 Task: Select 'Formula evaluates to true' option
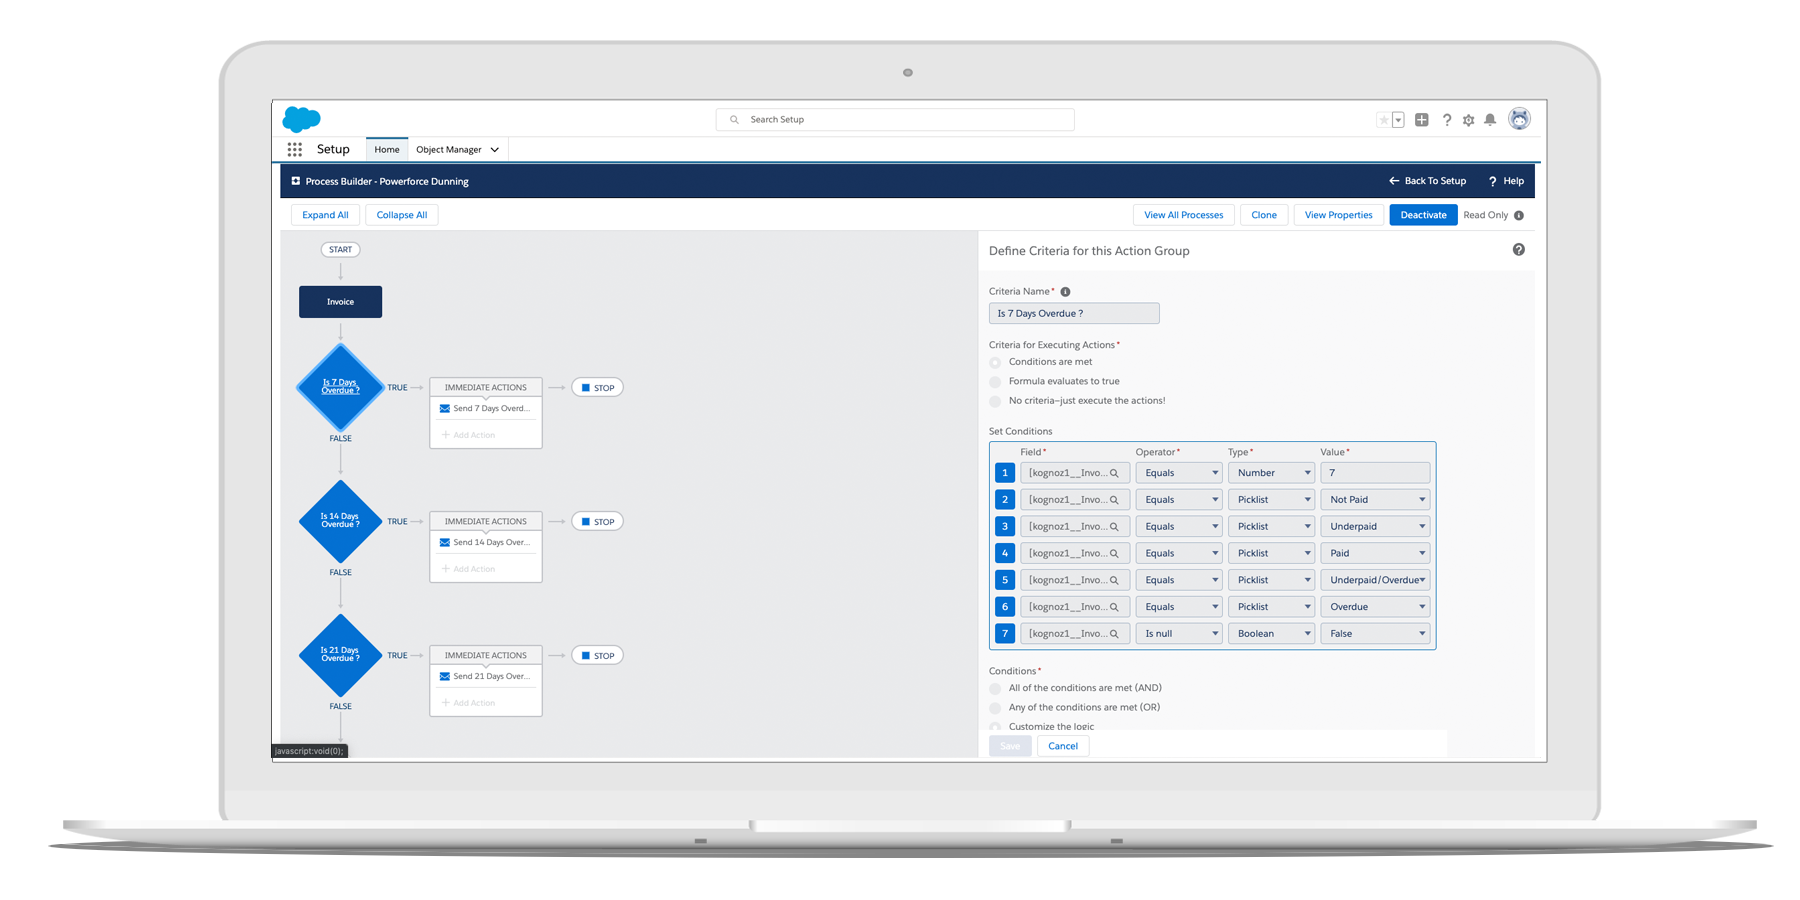click(995, 382)
